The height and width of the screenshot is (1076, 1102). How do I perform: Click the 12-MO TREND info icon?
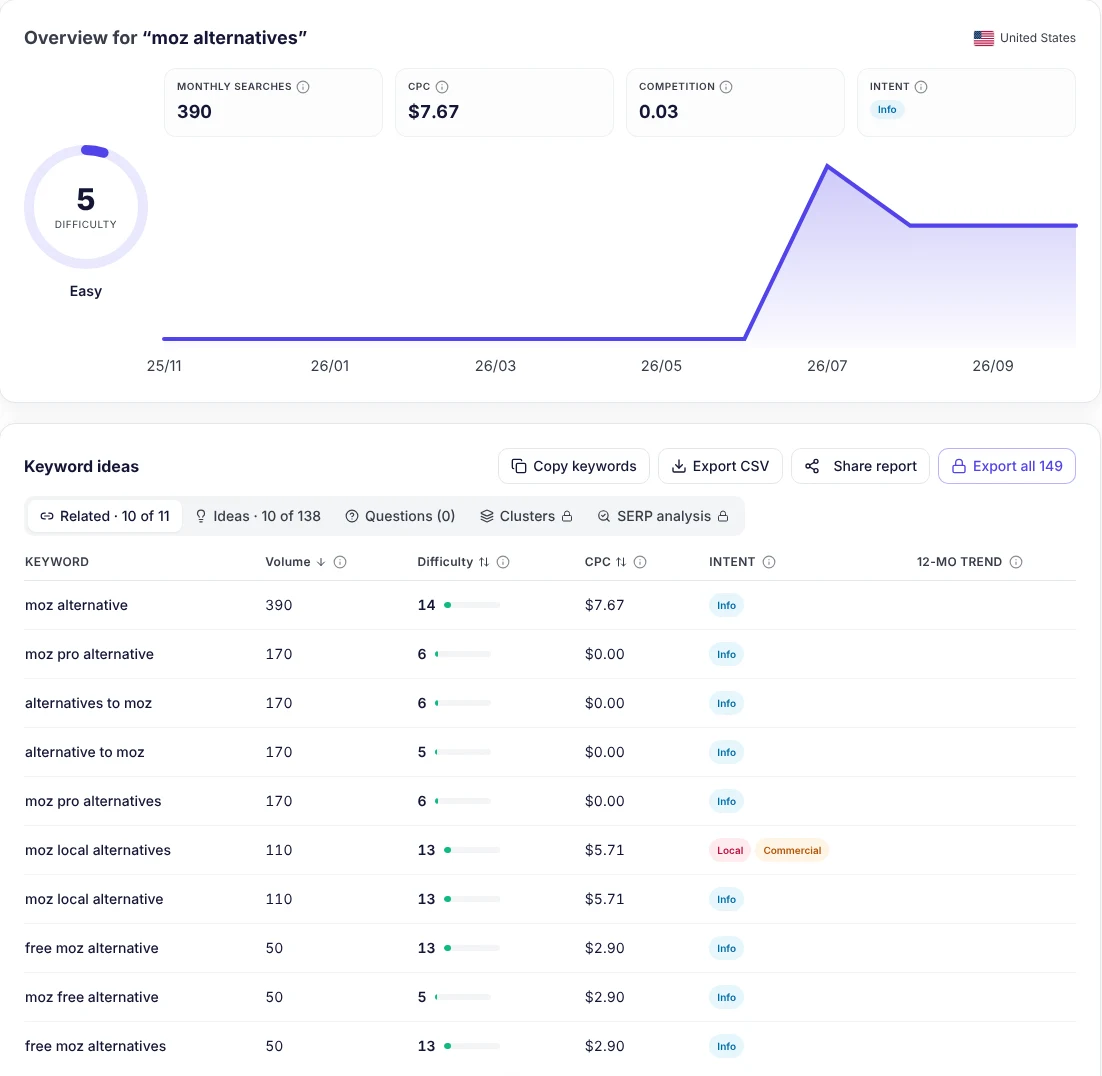point(1016,562)
